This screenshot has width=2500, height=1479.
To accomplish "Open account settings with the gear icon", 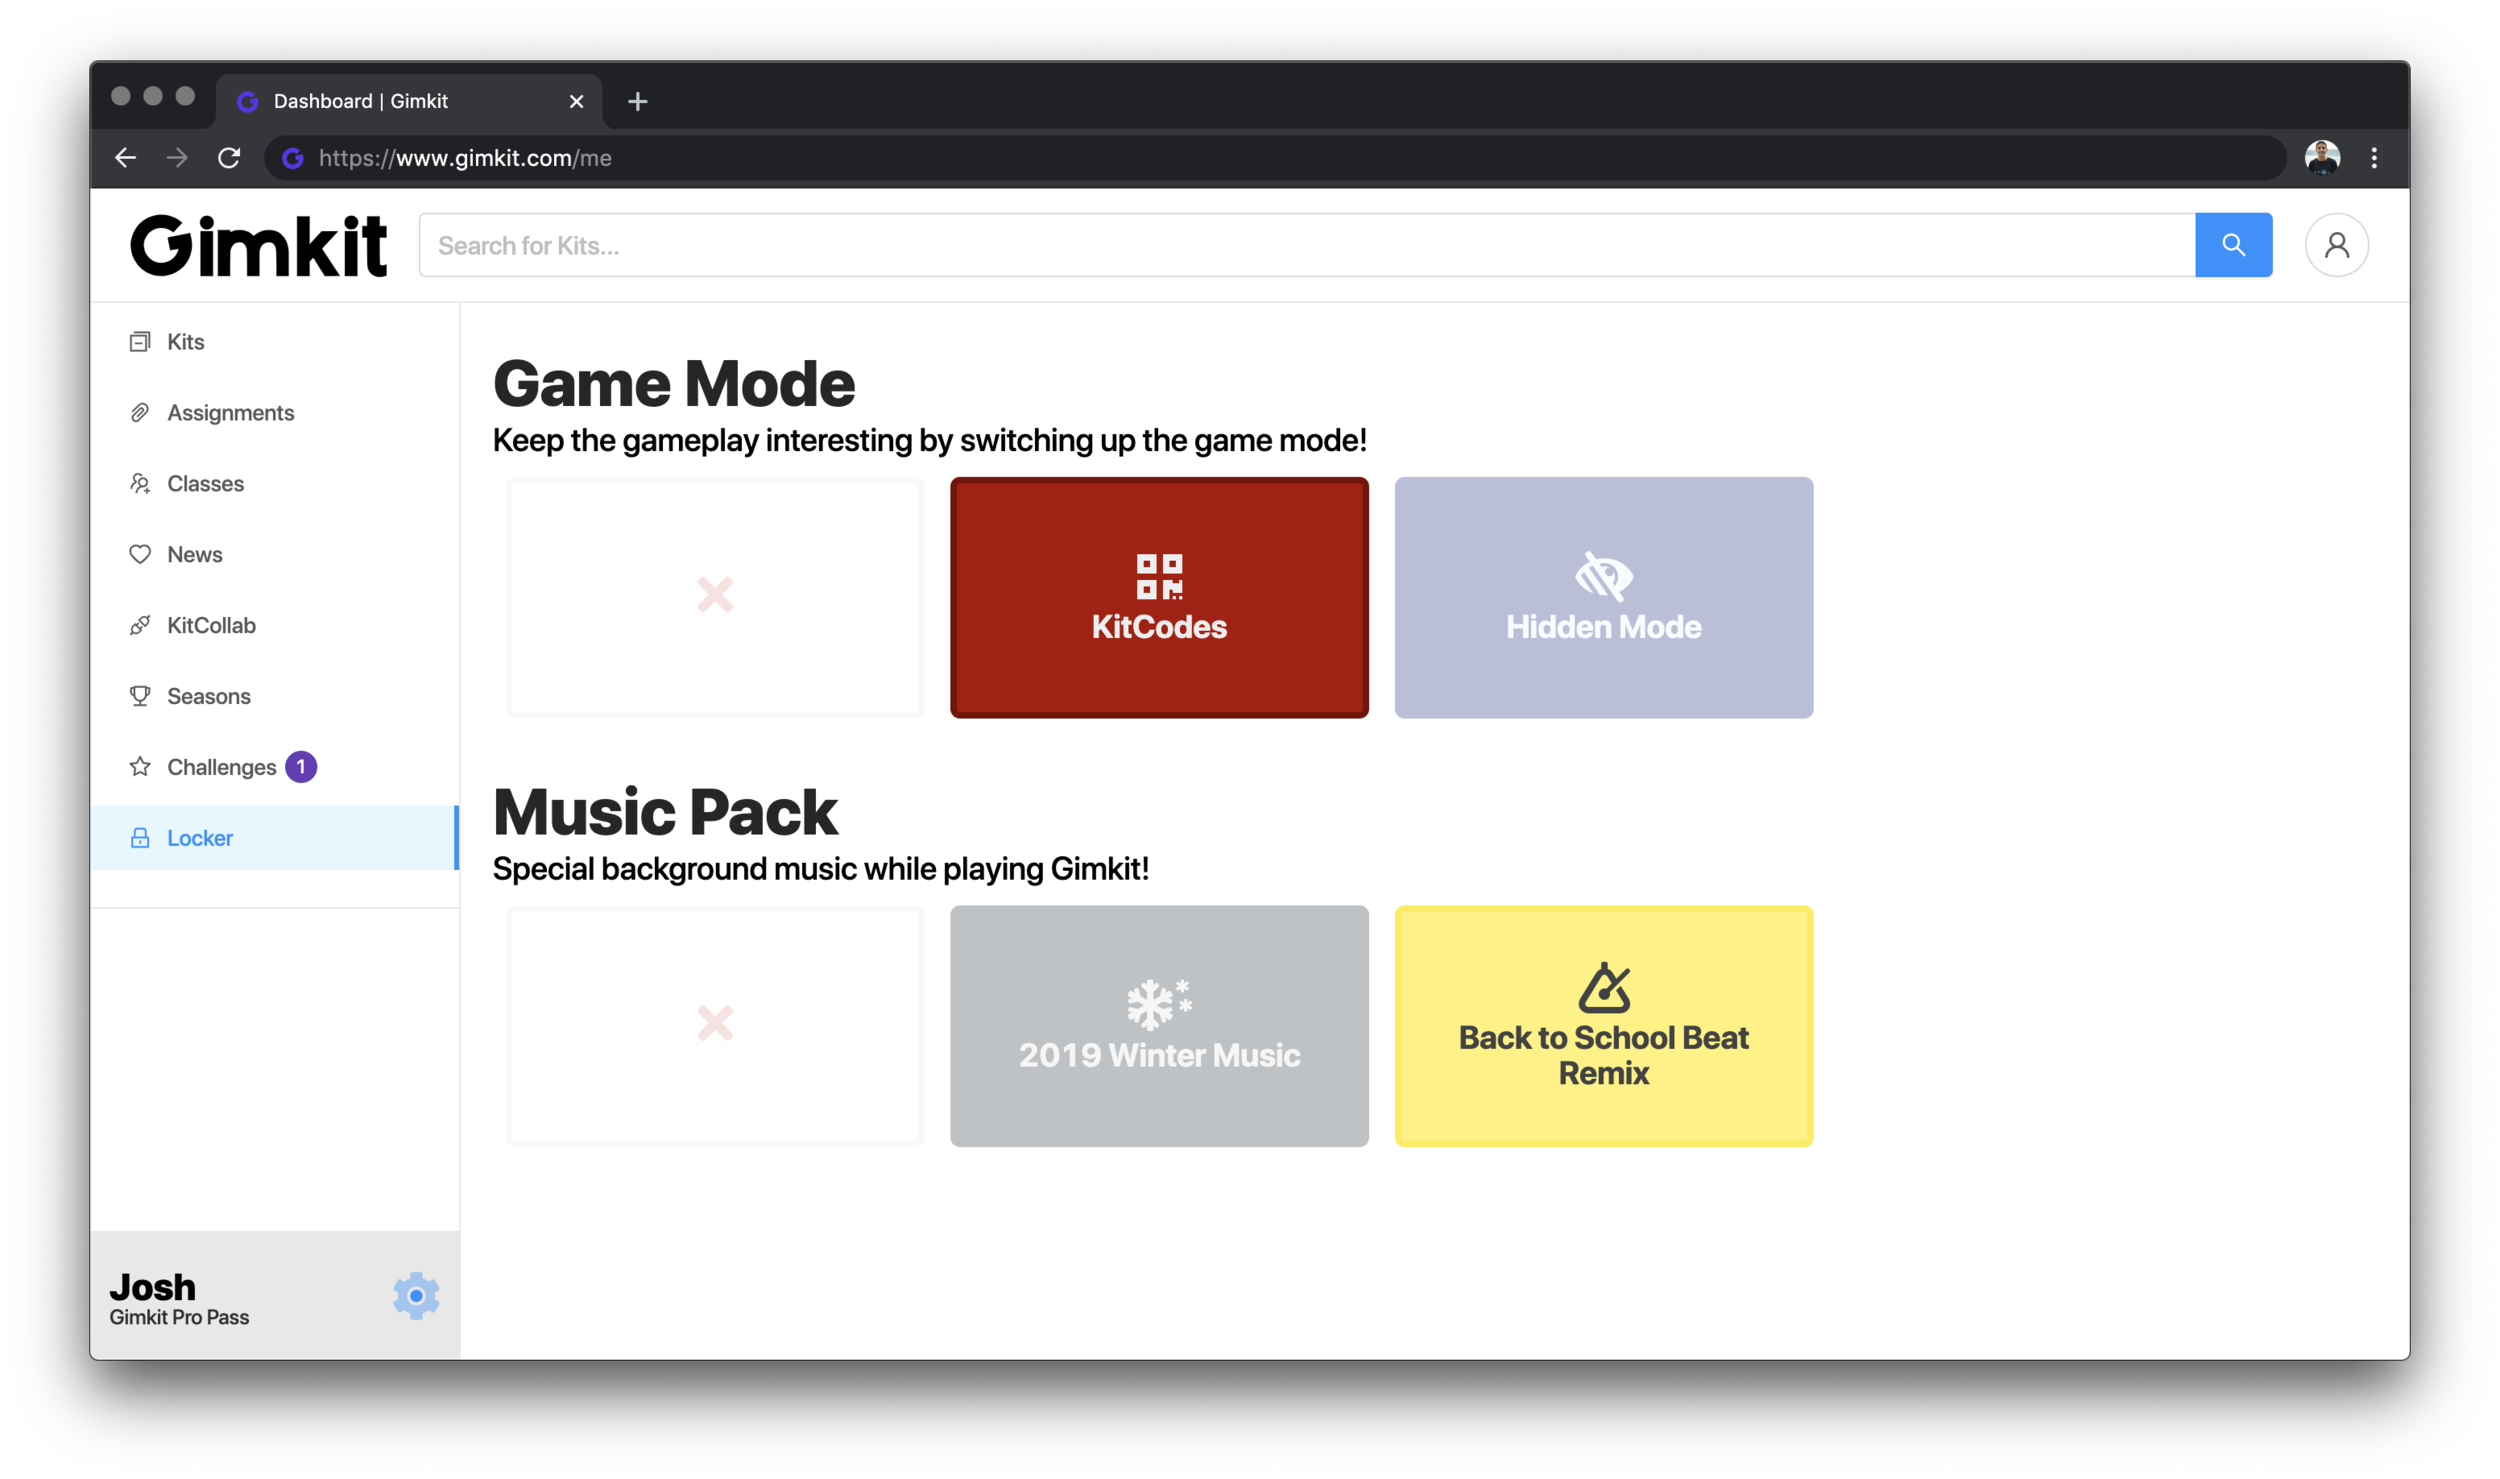I will click(416, 1295).
